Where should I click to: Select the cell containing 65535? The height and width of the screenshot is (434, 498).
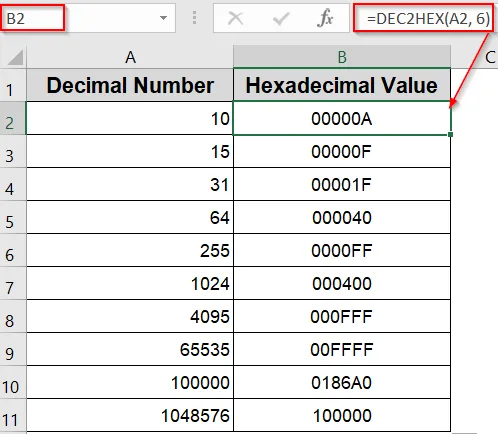[130, 349]
